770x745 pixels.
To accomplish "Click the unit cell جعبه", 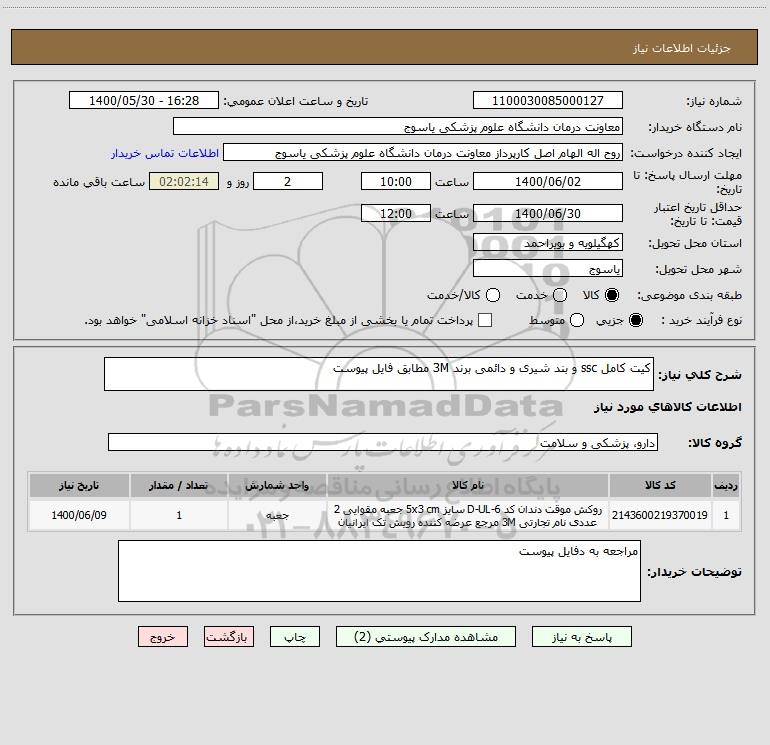I will [x=277, y=515].
